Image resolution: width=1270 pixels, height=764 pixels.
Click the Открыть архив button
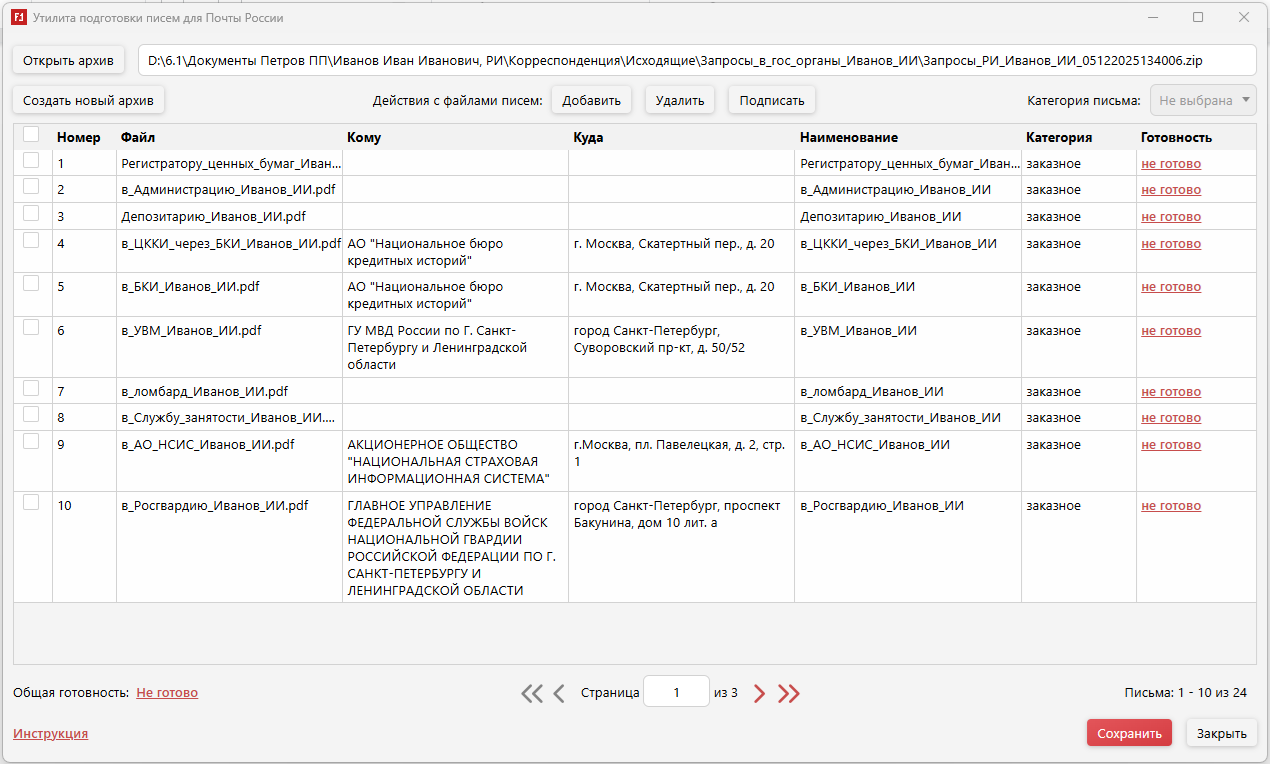click(68, 60)
